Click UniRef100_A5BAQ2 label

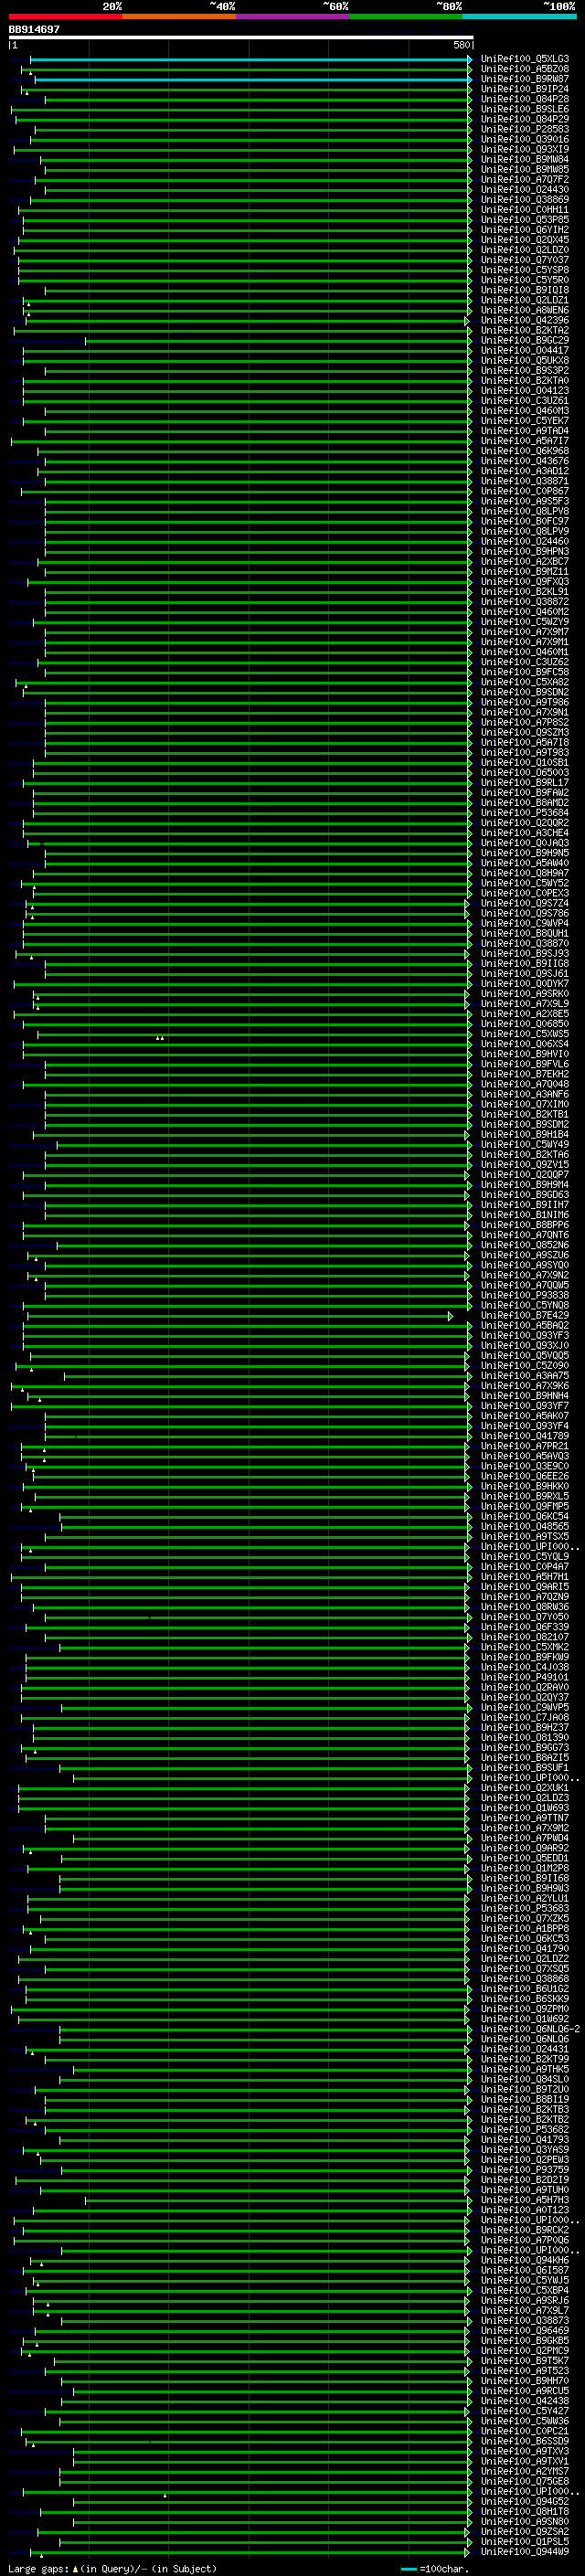pos(525,1325)
